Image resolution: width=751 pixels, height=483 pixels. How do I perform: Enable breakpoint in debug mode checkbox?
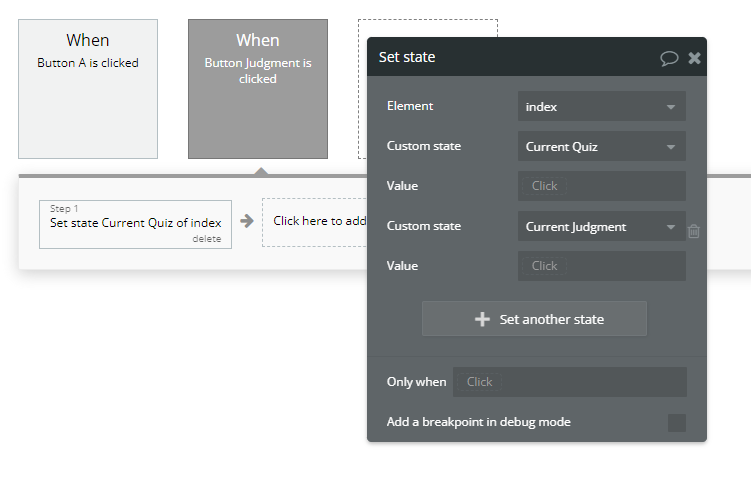pyautogui.click(x=677, y=422)
